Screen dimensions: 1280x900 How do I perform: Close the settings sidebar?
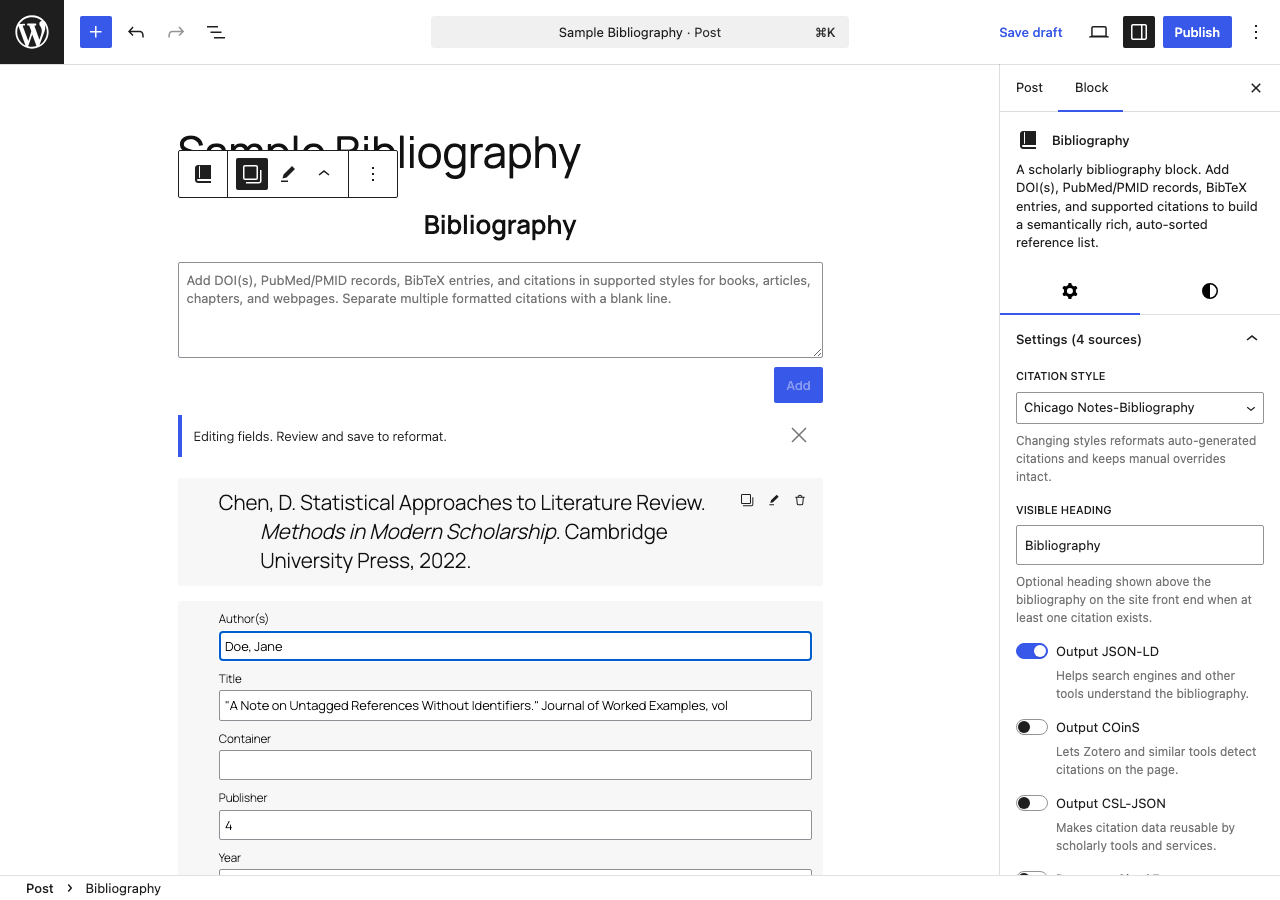coord(1256,88)
